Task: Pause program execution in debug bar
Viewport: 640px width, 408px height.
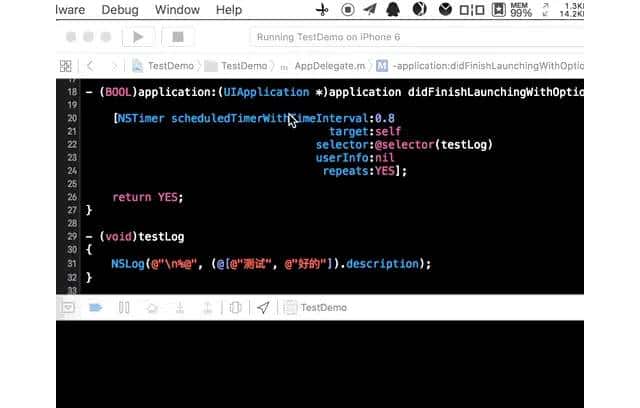Action: [x=124, y=308]
